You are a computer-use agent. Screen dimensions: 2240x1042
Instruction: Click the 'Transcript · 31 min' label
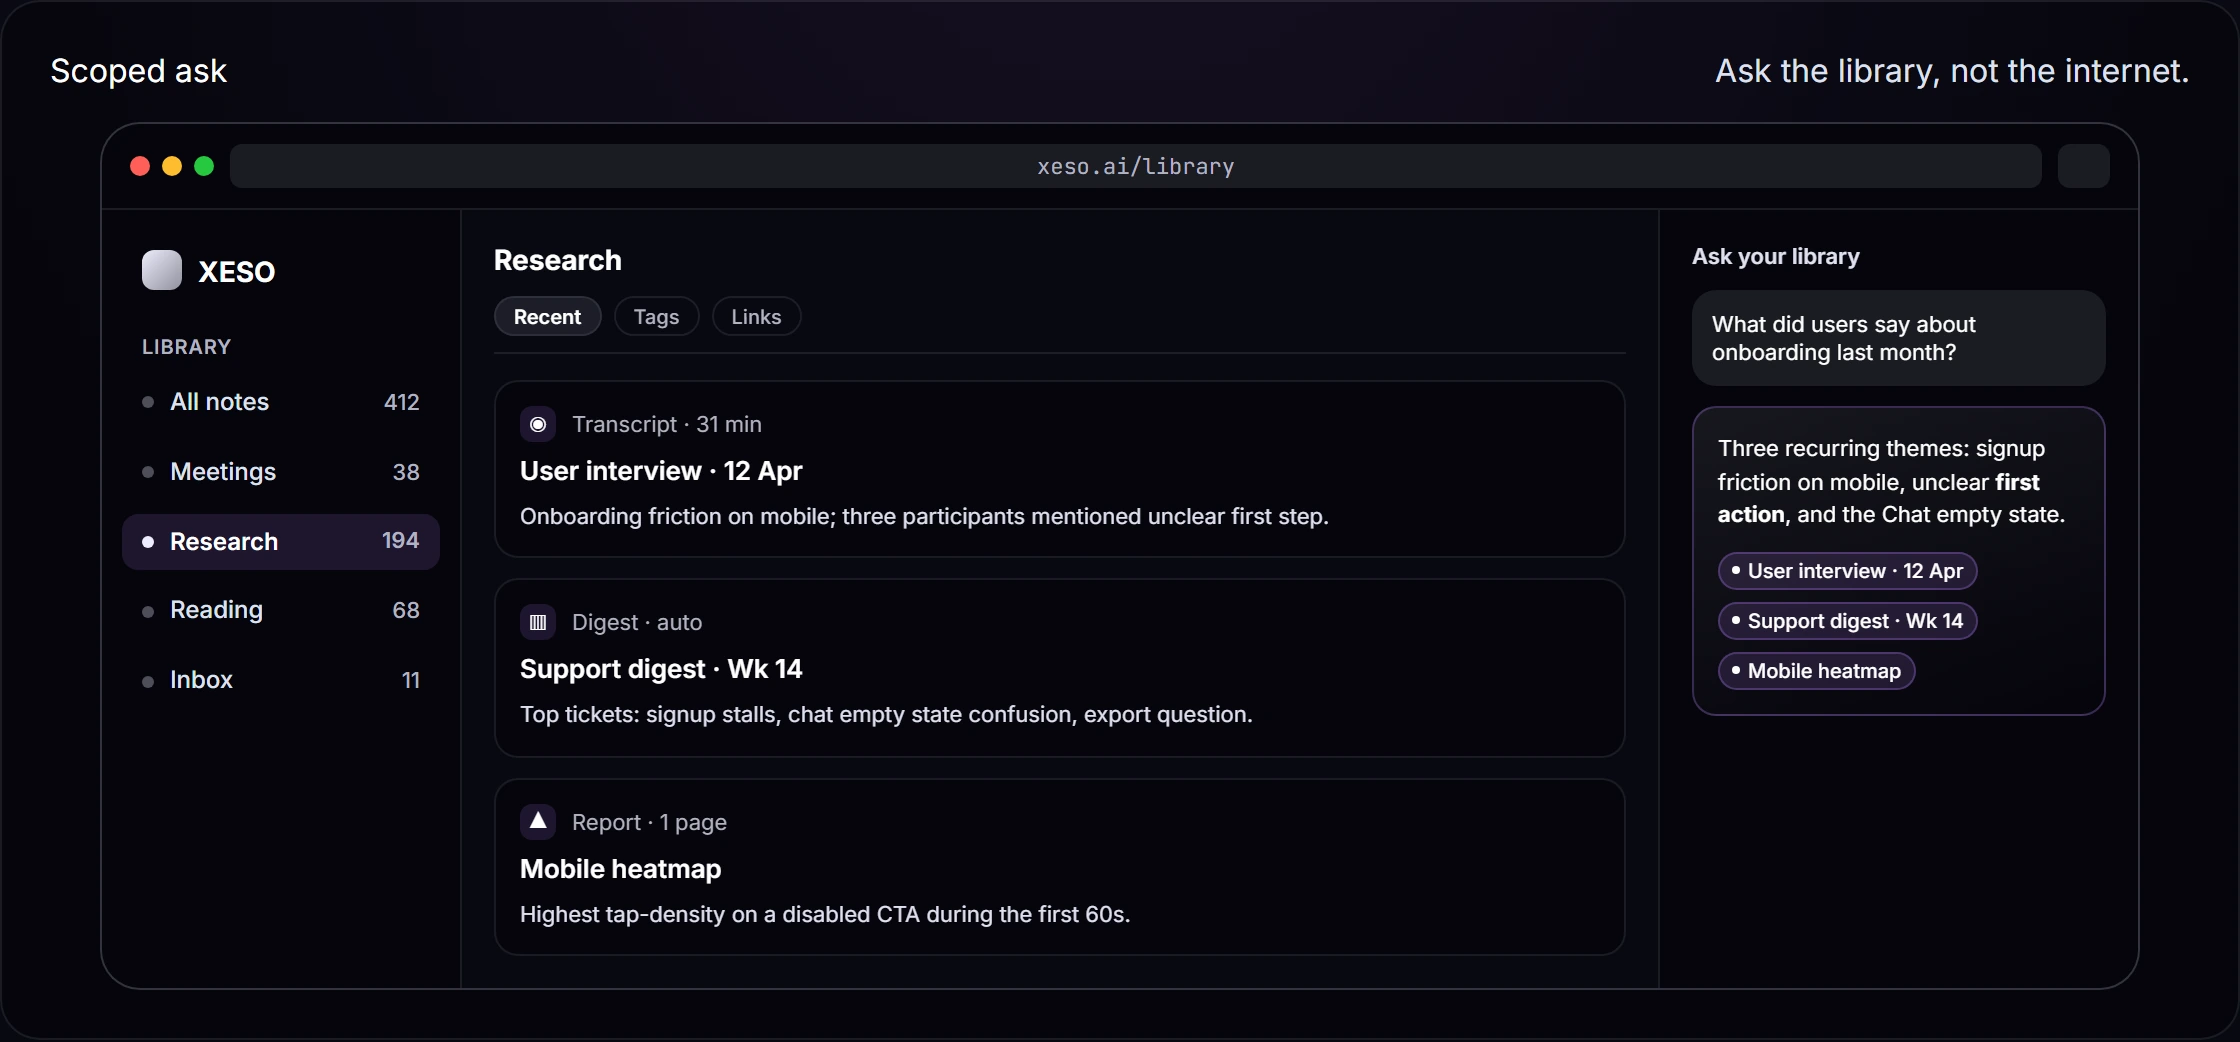click(667, 424)
